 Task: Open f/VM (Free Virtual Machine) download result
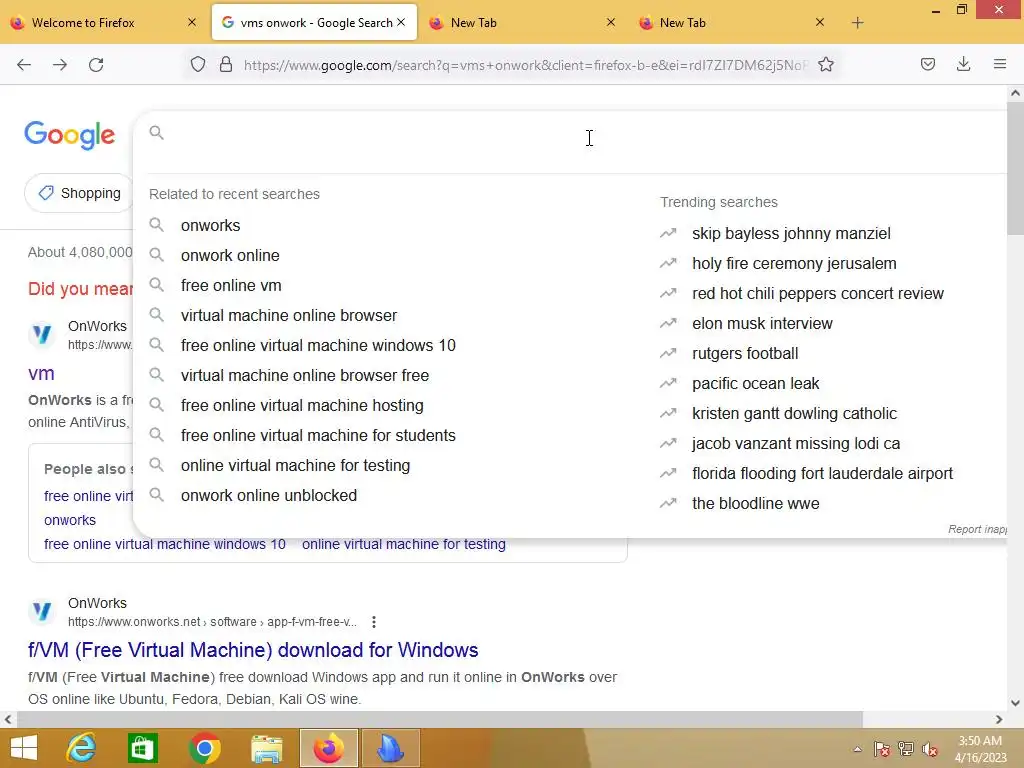point(253,650)
